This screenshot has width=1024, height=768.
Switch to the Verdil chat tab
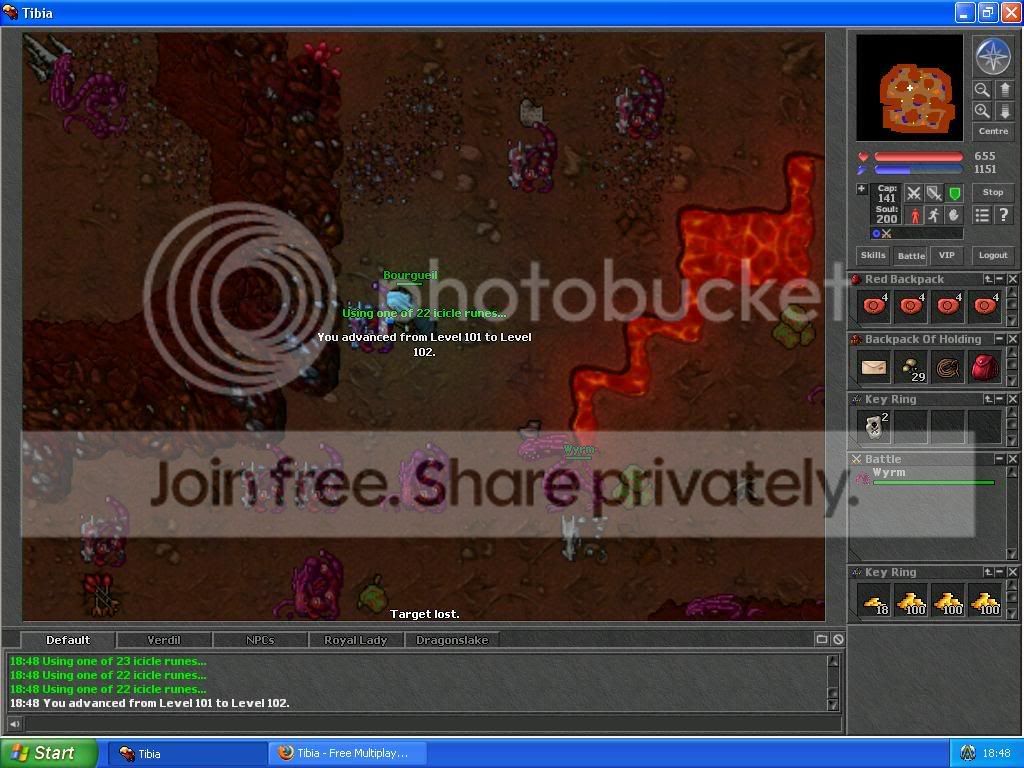[164, 640]
